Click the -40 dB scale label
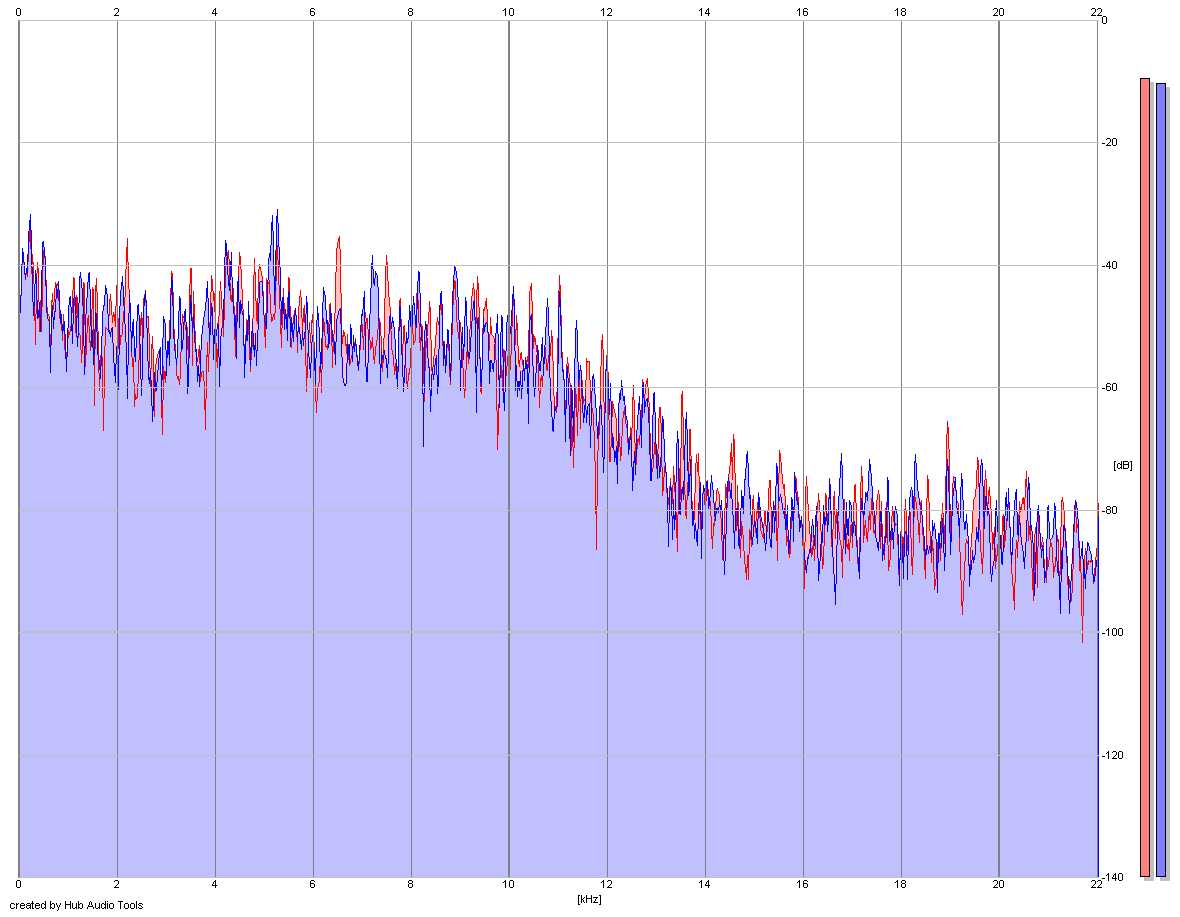The height and width of the screenshot is (917, 1180). pos(1110,266)
